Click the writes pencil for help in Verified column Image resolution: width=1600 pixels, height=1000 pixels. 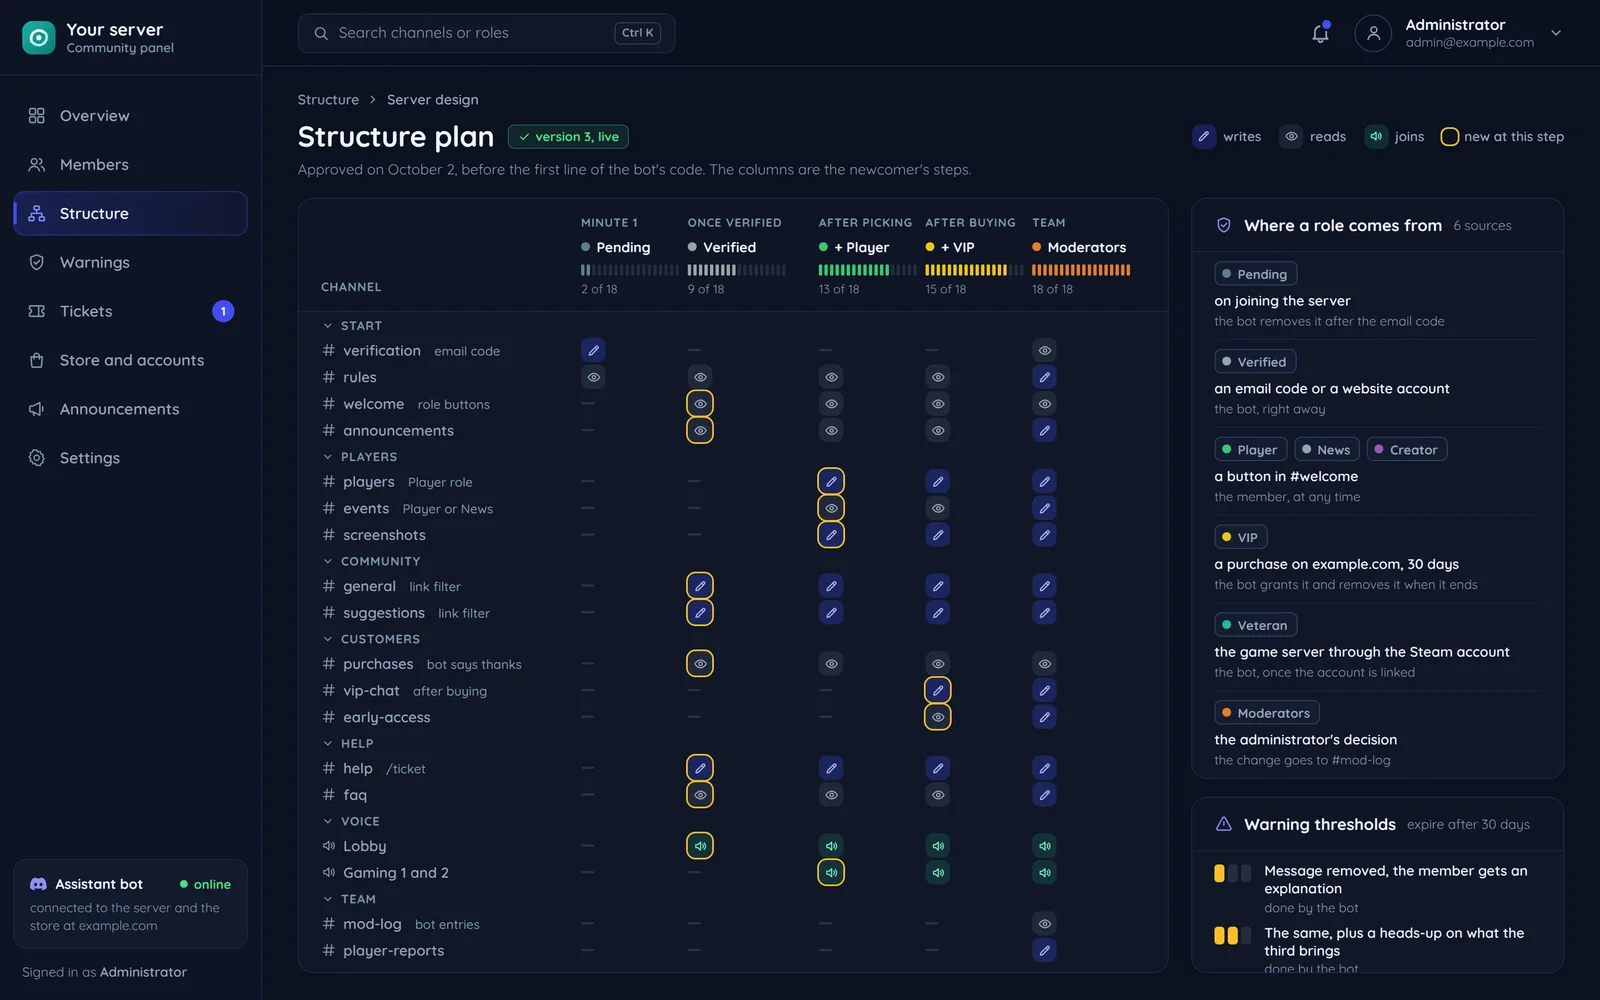(x=700, y=768)
